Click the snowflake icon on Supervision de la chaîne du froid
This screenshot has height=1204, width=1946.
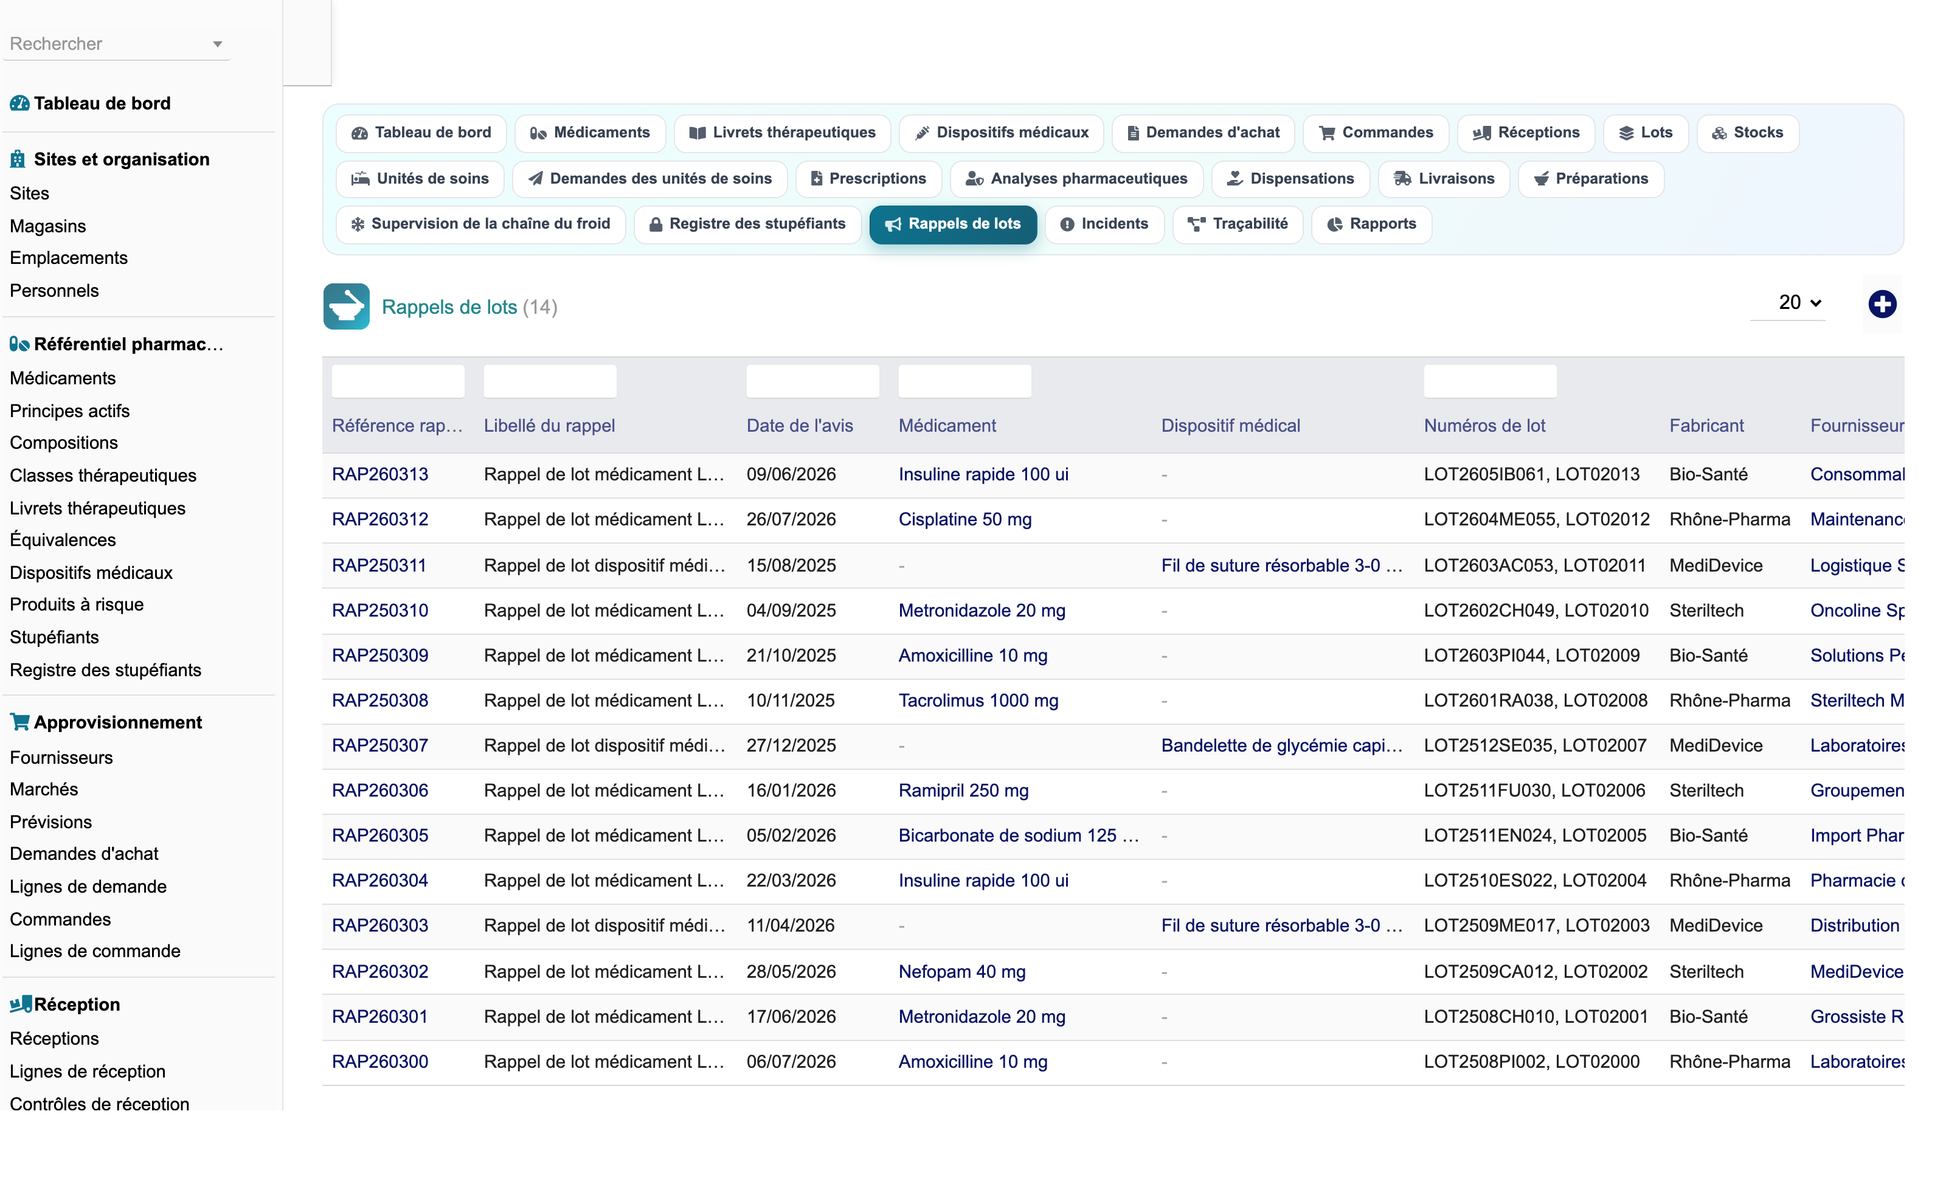tap(357, 224)
